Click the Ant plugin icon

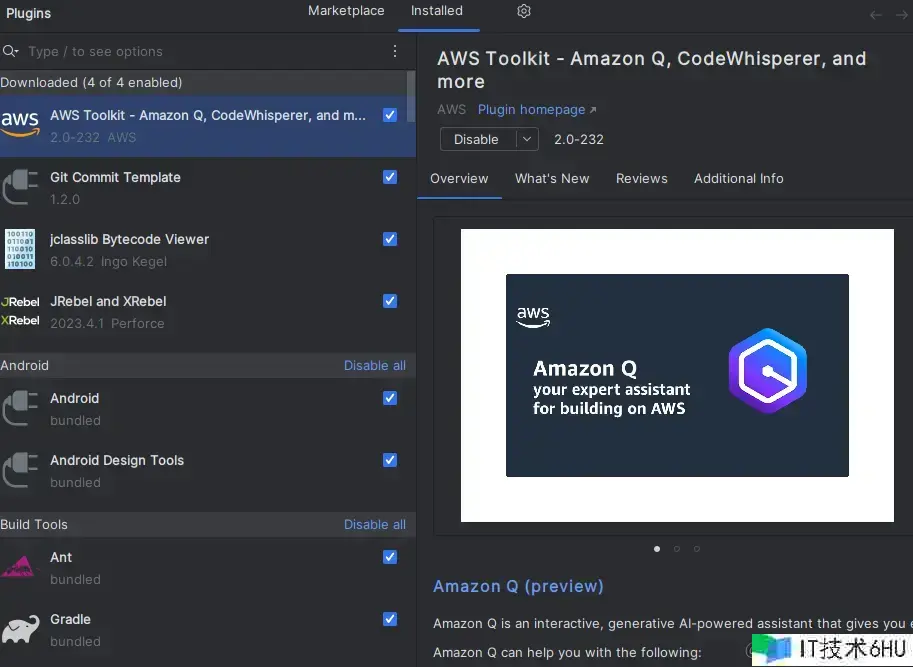point(20,567)
